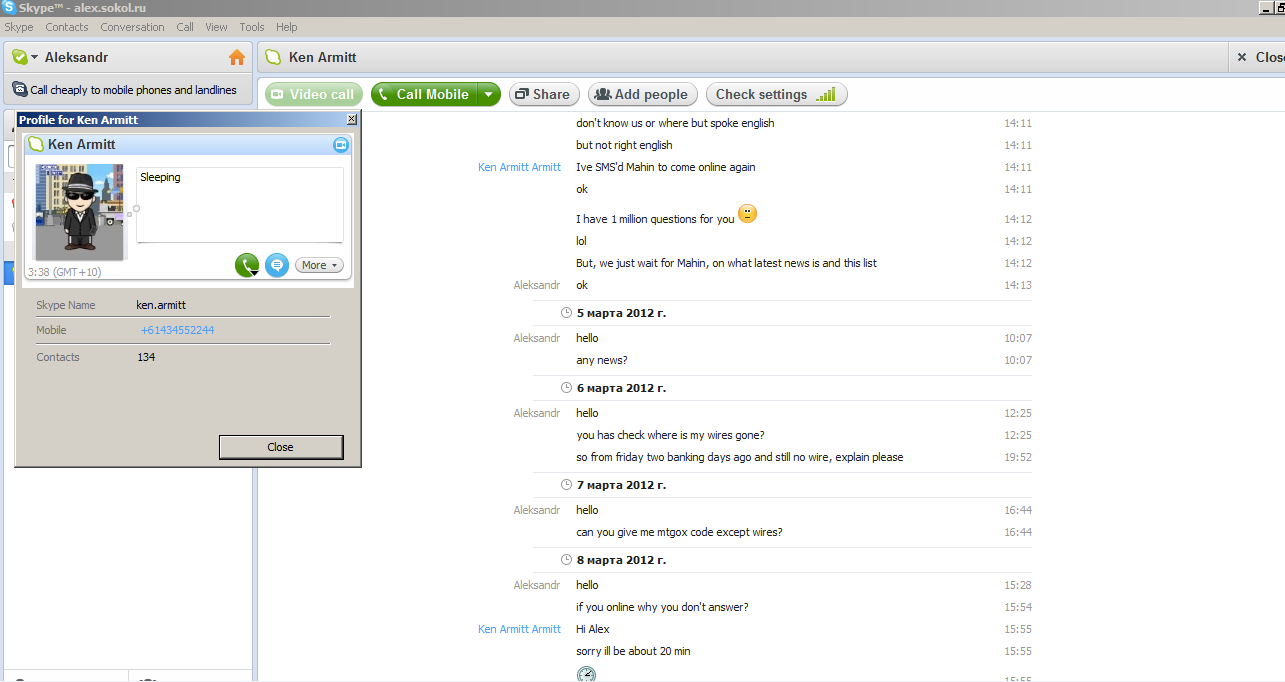Click the clock icon beside 6 марта 2012
The width and height of the screenshot is (1285, 682).
[567, 388]
